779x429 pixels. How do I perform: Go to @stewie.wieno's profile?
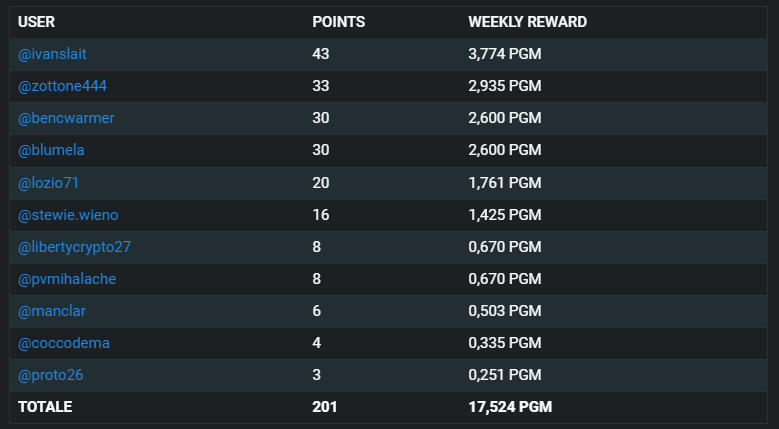[x=68, y=215]
